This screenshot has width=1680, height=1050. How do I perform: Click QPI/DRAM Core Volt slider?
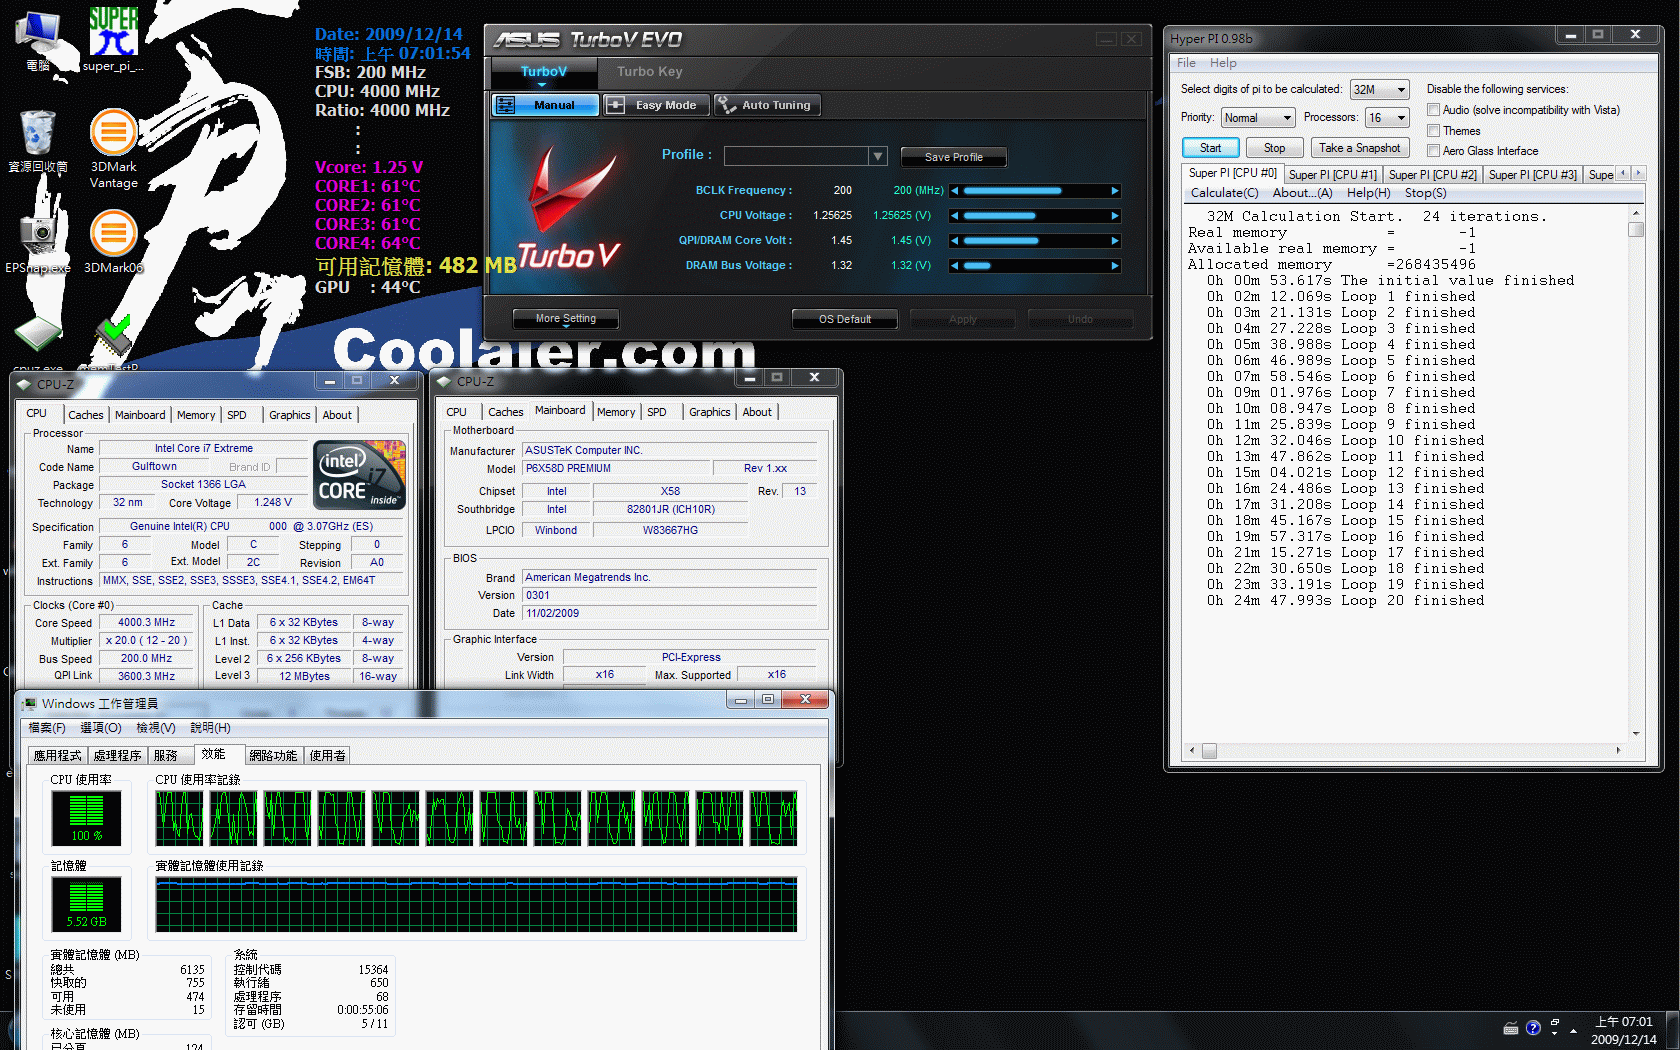(x=1035, y=241)
